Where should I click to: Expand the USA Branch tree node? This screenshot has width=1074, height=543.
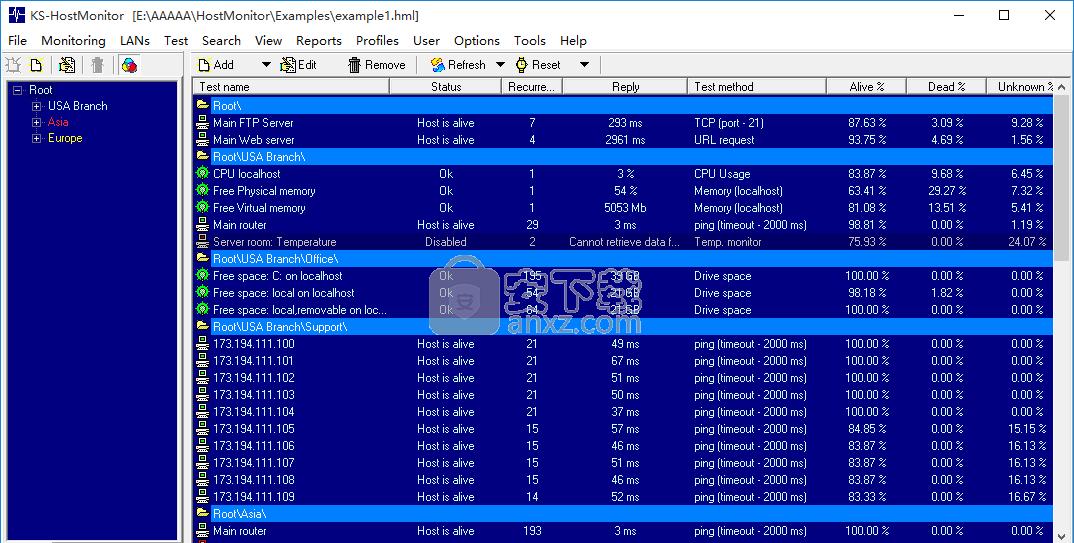pos(37,106)
